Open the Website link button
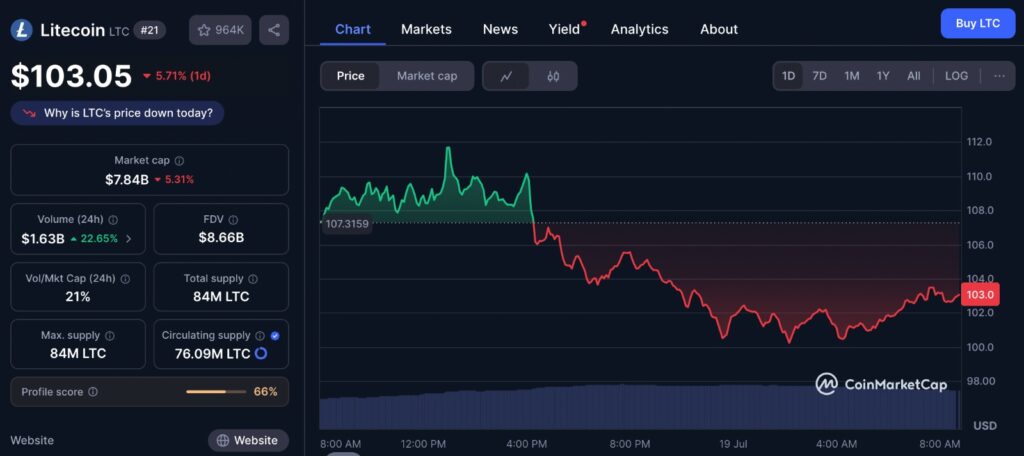This screenshot has width=1024, height=456. (x=248, y=441)
